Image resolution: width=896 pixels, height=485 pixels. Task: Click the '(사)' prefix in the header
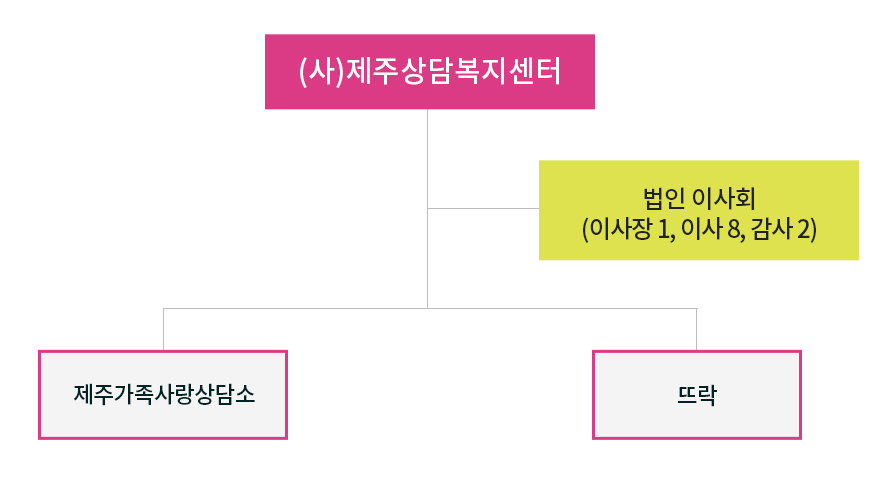322,71
